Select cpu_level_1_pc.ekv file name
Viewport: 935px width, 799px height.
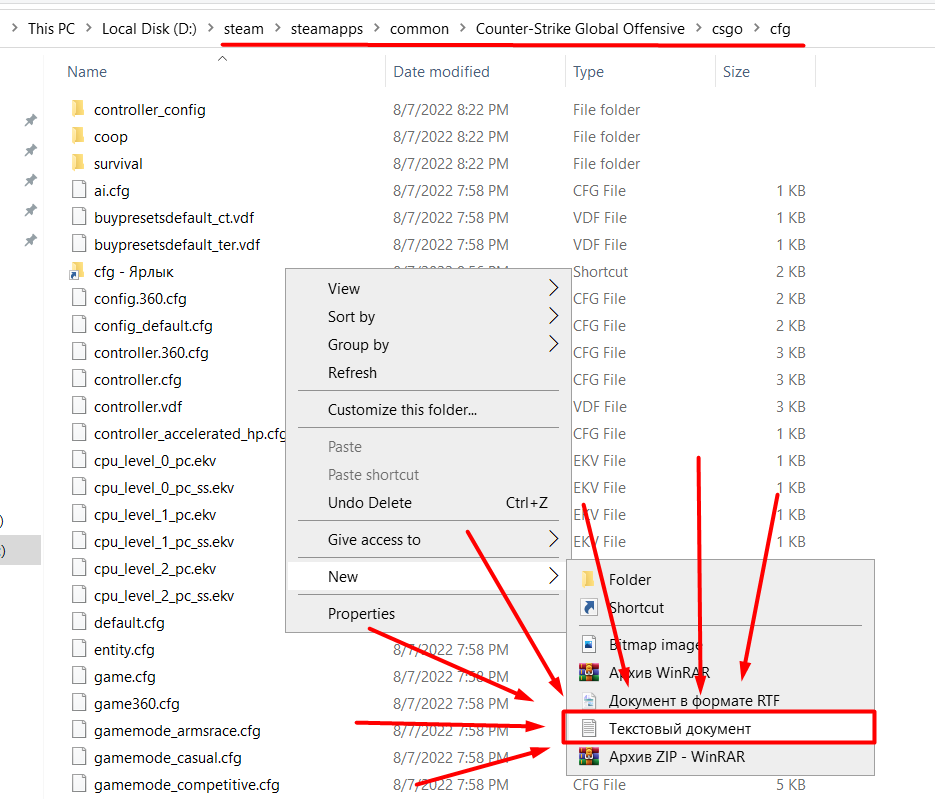click(x=154, y=514)
